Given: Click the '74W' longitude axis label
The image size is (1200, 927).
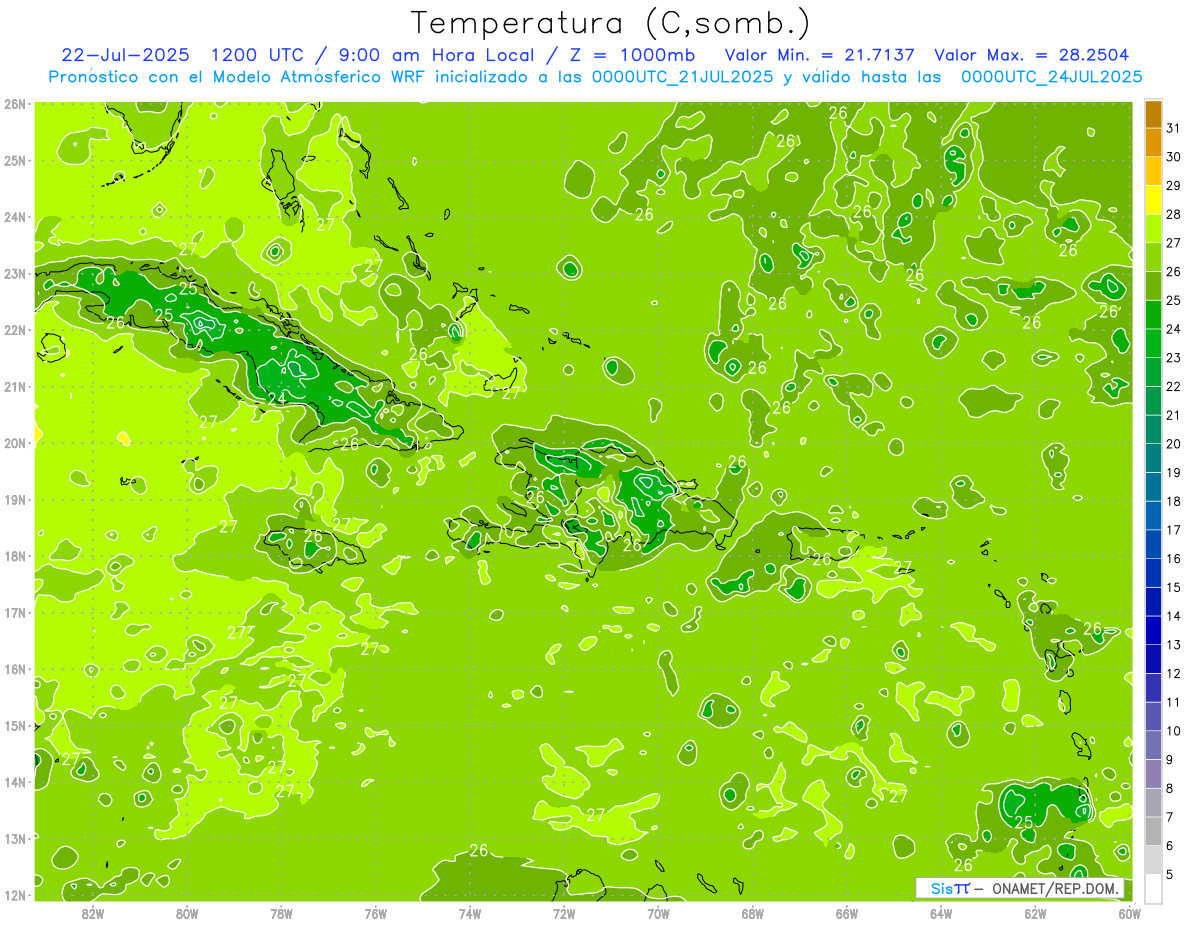Looking at the screenshot, I should coord(470,913).
